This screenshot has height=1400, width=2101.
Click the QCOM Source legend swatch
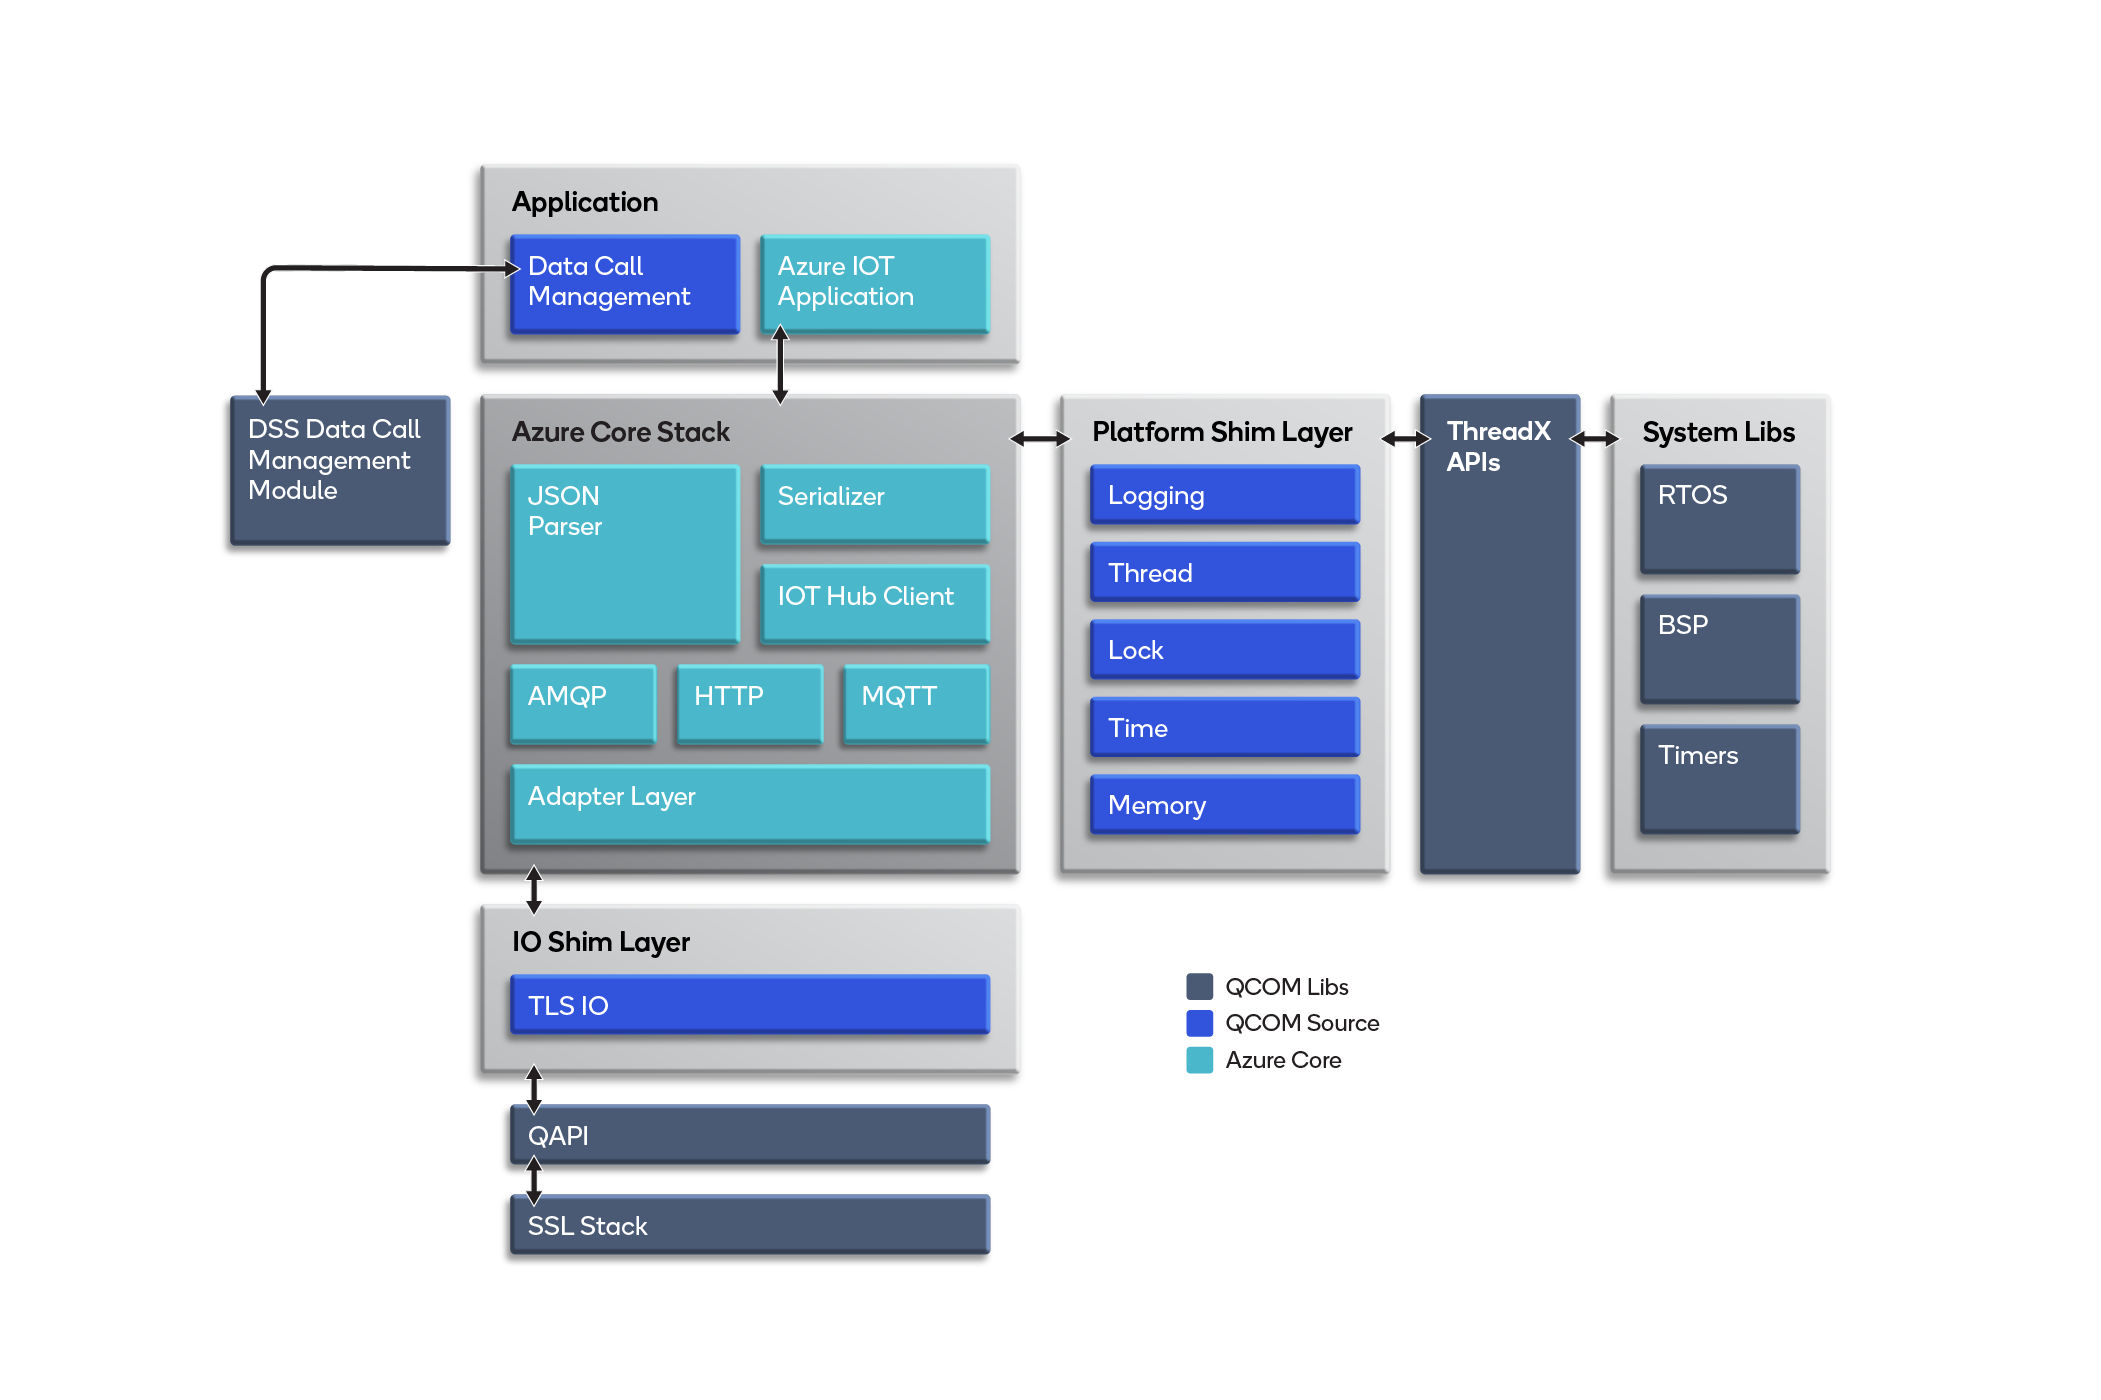(1199, 1023)
